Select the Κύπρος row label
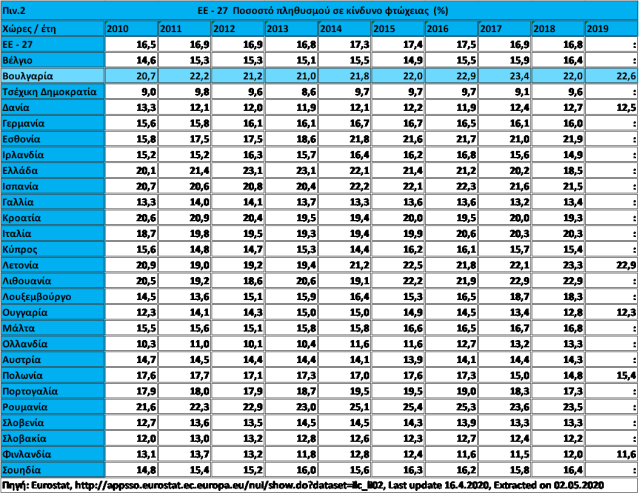639x494 pixels. 52,249
